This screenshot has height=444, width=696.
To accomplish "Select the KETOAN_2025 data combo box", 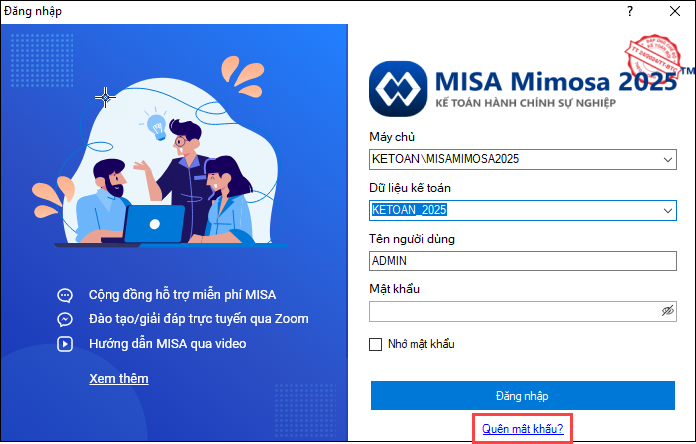I will coord(522,210).
